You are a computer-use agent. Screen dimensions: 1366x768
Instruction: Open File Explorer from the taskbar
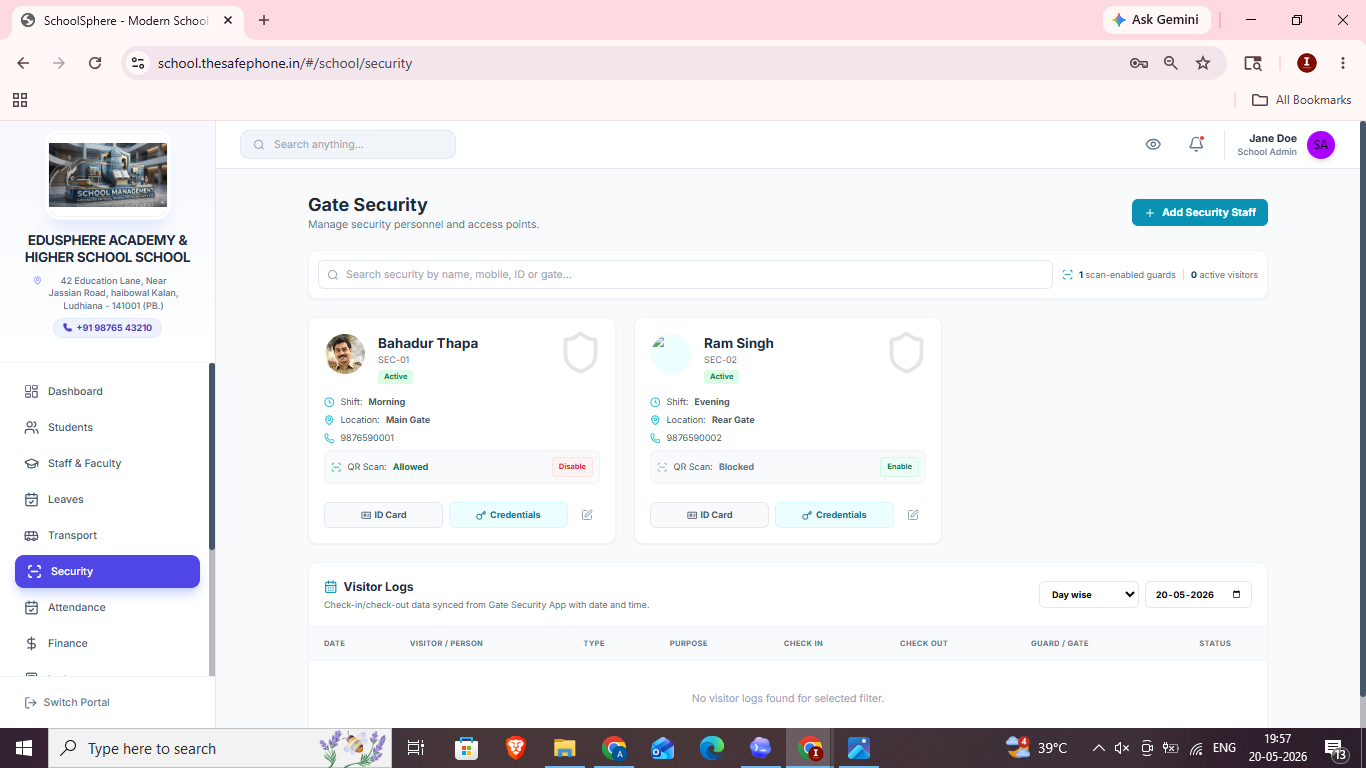click(x=564, y=748)
